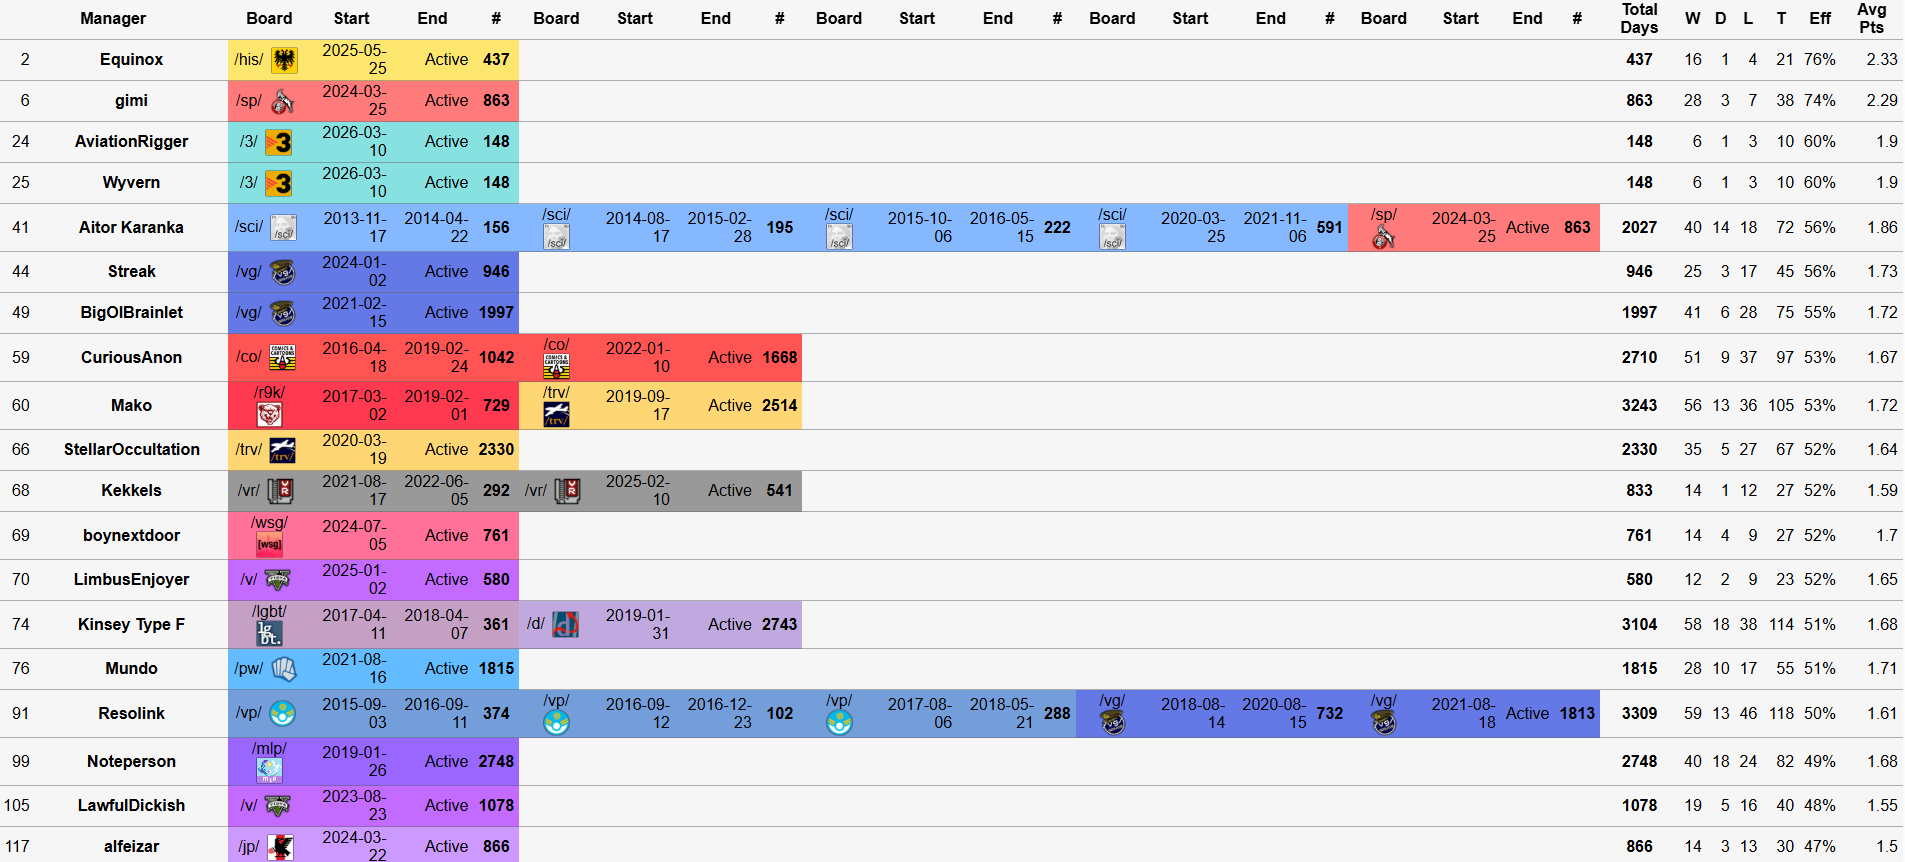Click total days value 3309

point(1639,714)
